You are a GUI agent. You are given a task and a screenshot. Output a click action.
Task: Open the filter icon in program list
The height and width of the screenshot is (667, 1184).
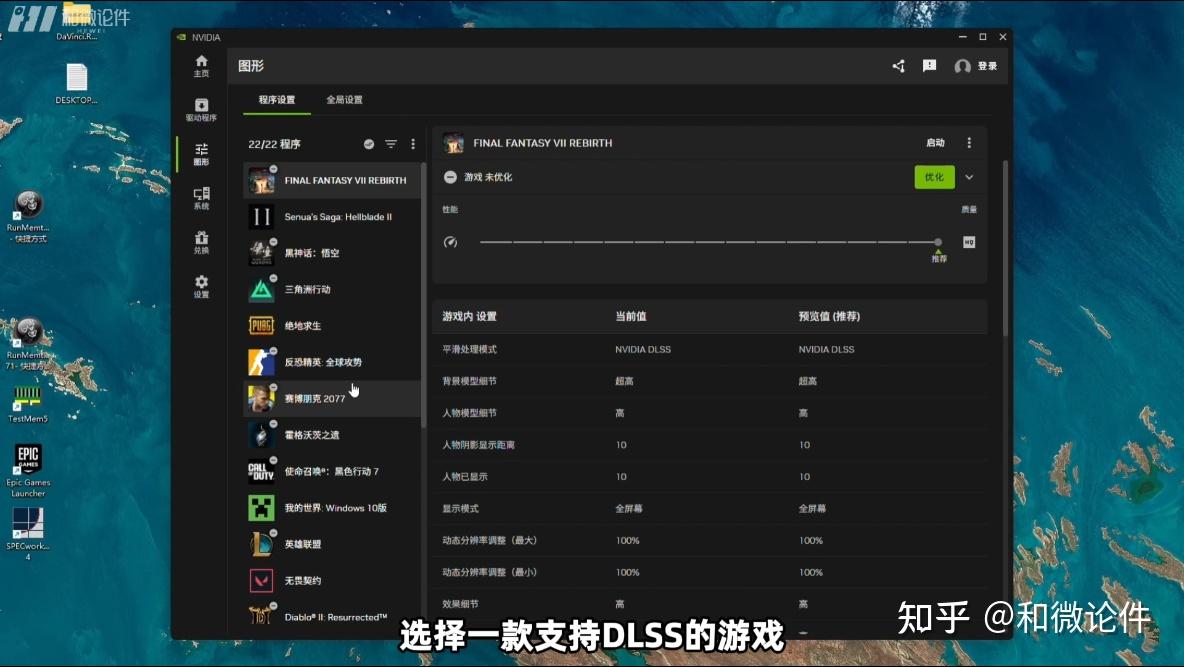[x=390, y=144]
